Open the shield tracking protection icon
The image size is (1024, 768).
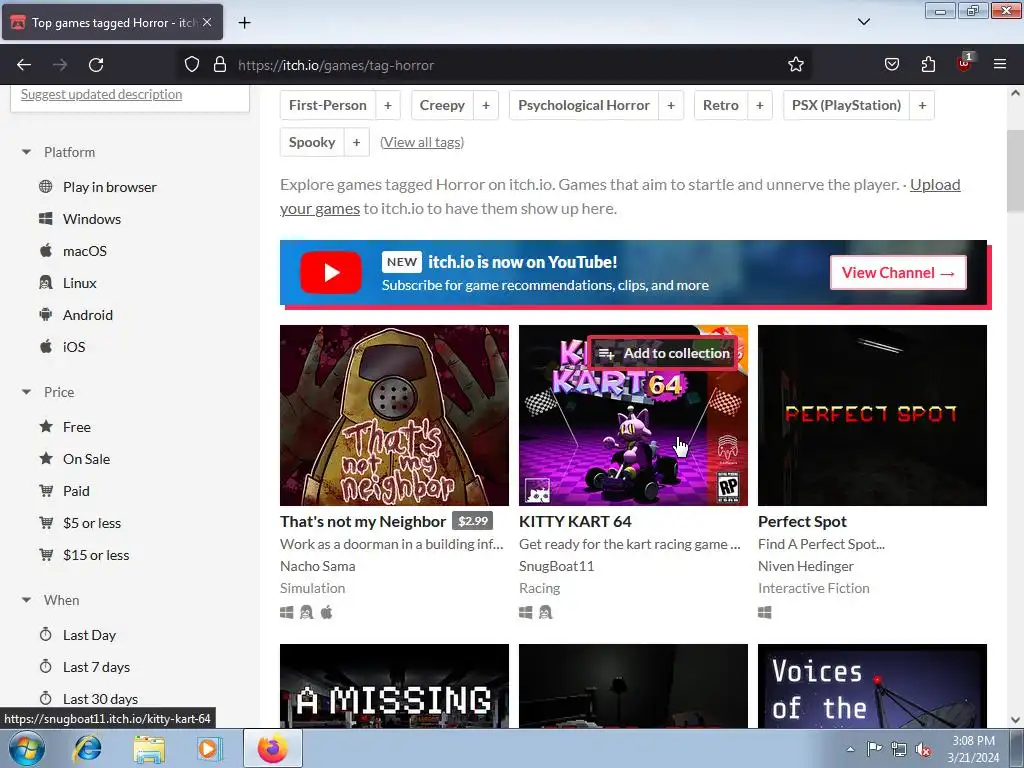tap(191, 65)
